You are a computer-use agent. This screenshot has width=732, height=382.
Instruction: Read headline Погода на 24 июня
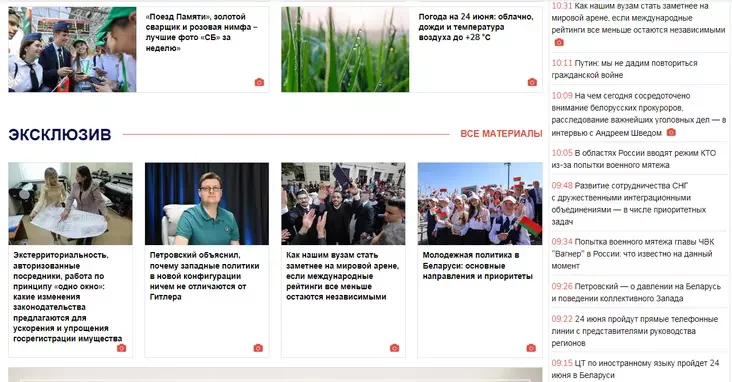tap(475, 27)
